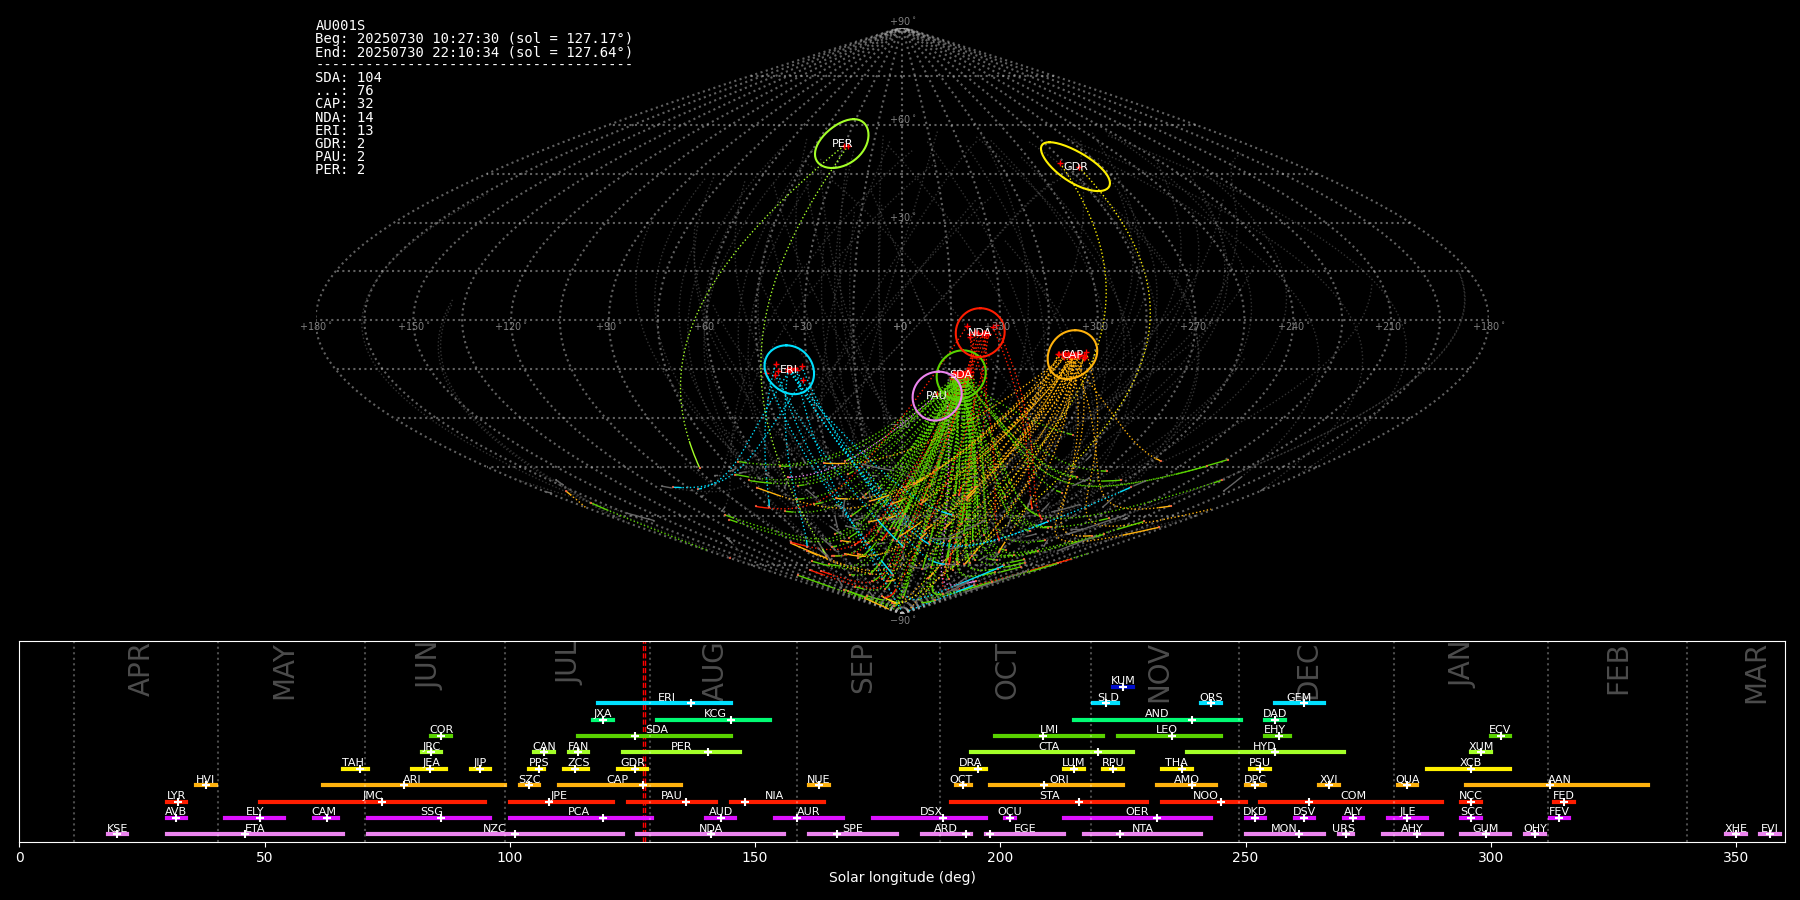Click the FEB month label in timeline

[x=1618, y=671]
